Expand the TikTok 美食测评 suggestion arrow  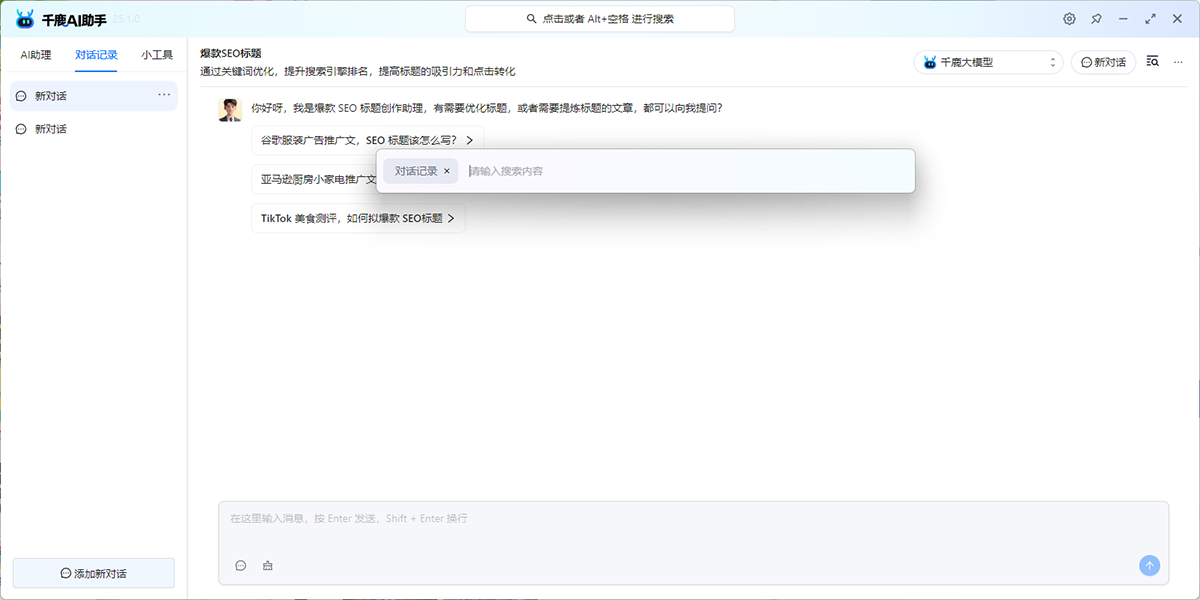click(450, 218)
